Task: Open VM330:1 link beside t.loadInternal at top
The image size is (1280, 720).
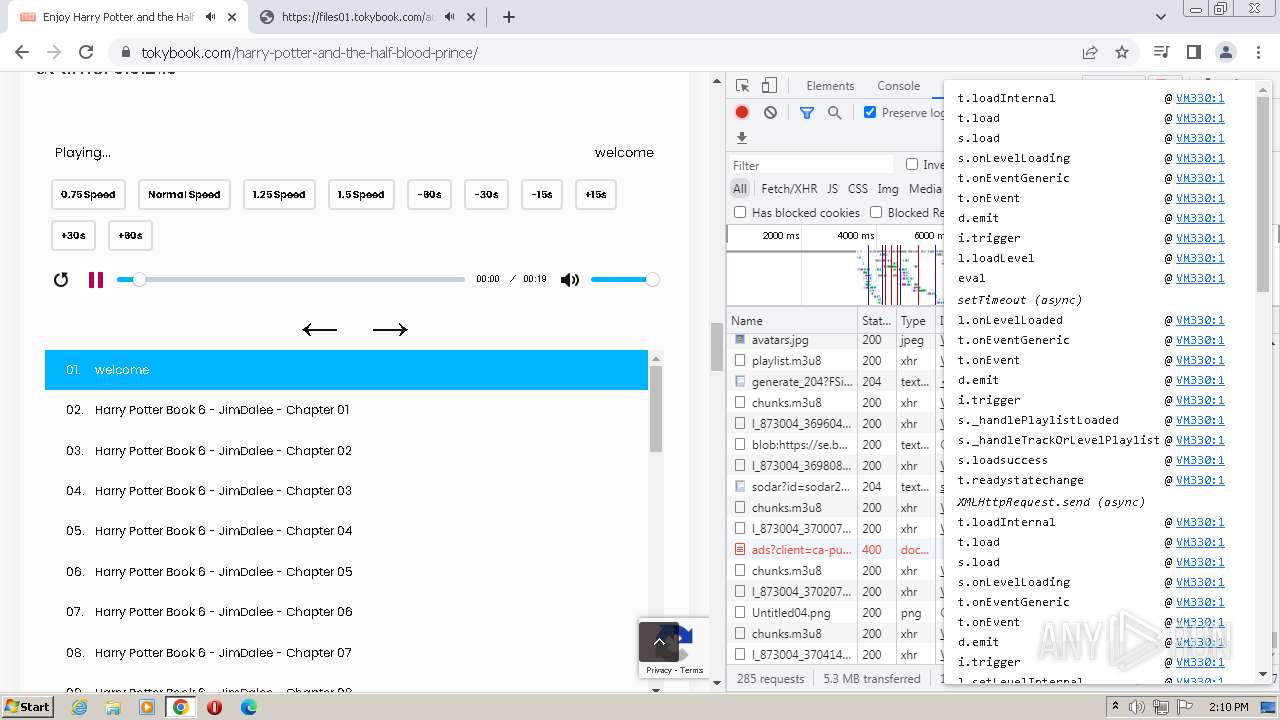Action: coord(1200,98)
